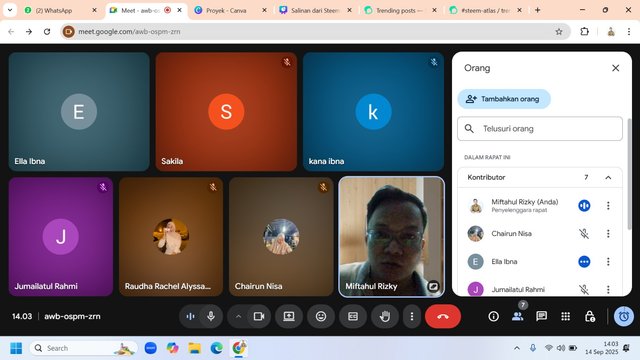
Task: Open meeting details info icon
Action: [x=493, y=316]
